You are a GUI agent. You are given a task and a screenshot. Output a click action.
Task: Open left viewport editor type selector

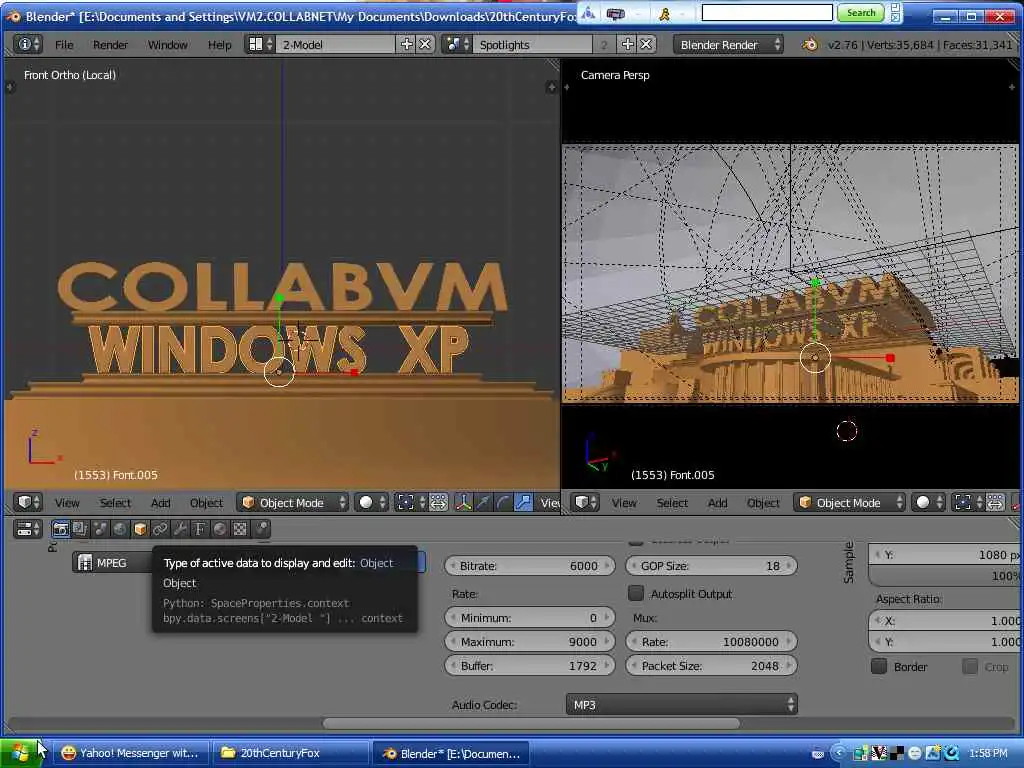[x=27, y=502]
